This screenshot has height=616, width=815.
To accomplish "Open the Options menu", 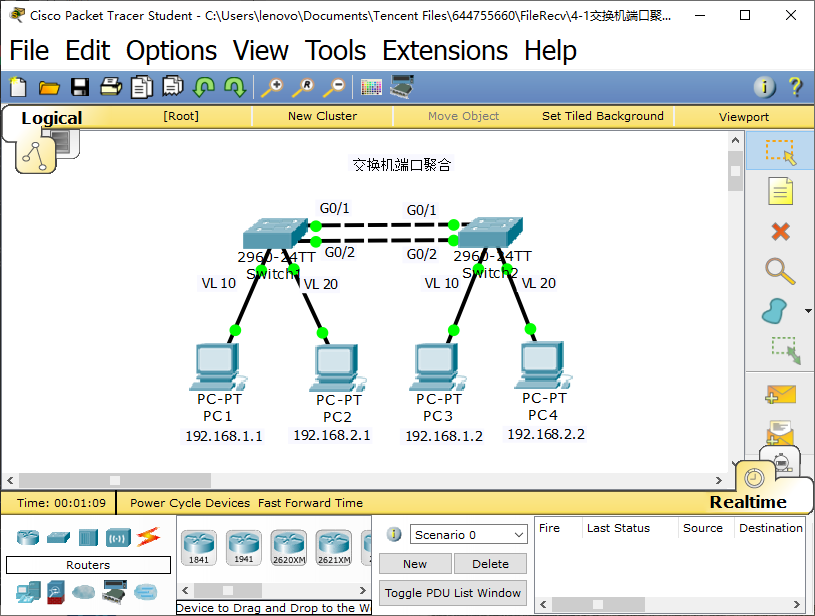I will pyautogui.click(x=172, y=50).
